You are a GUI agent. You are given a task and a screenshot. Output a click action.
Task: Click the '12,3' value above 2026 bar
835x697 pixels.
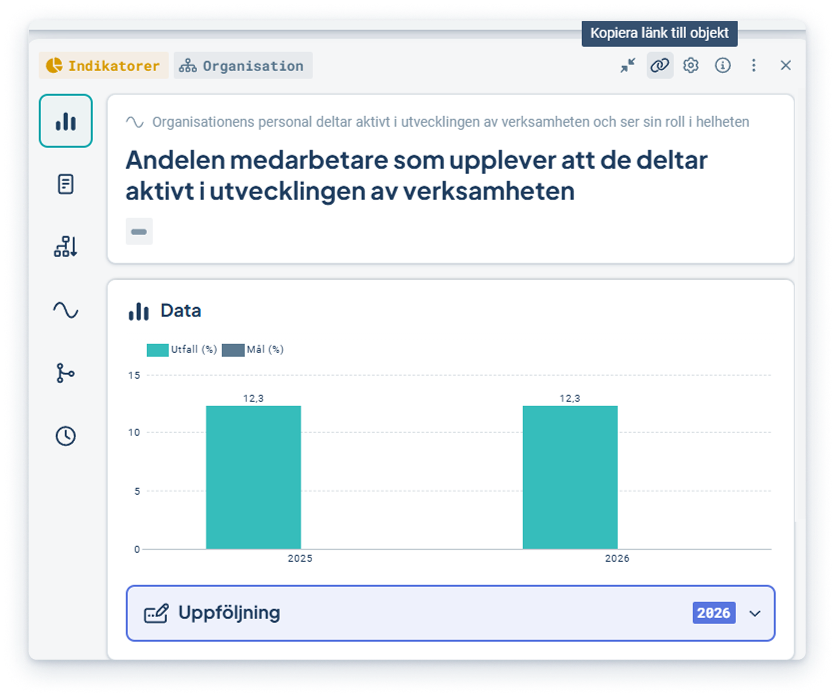[x=570, y=398]
